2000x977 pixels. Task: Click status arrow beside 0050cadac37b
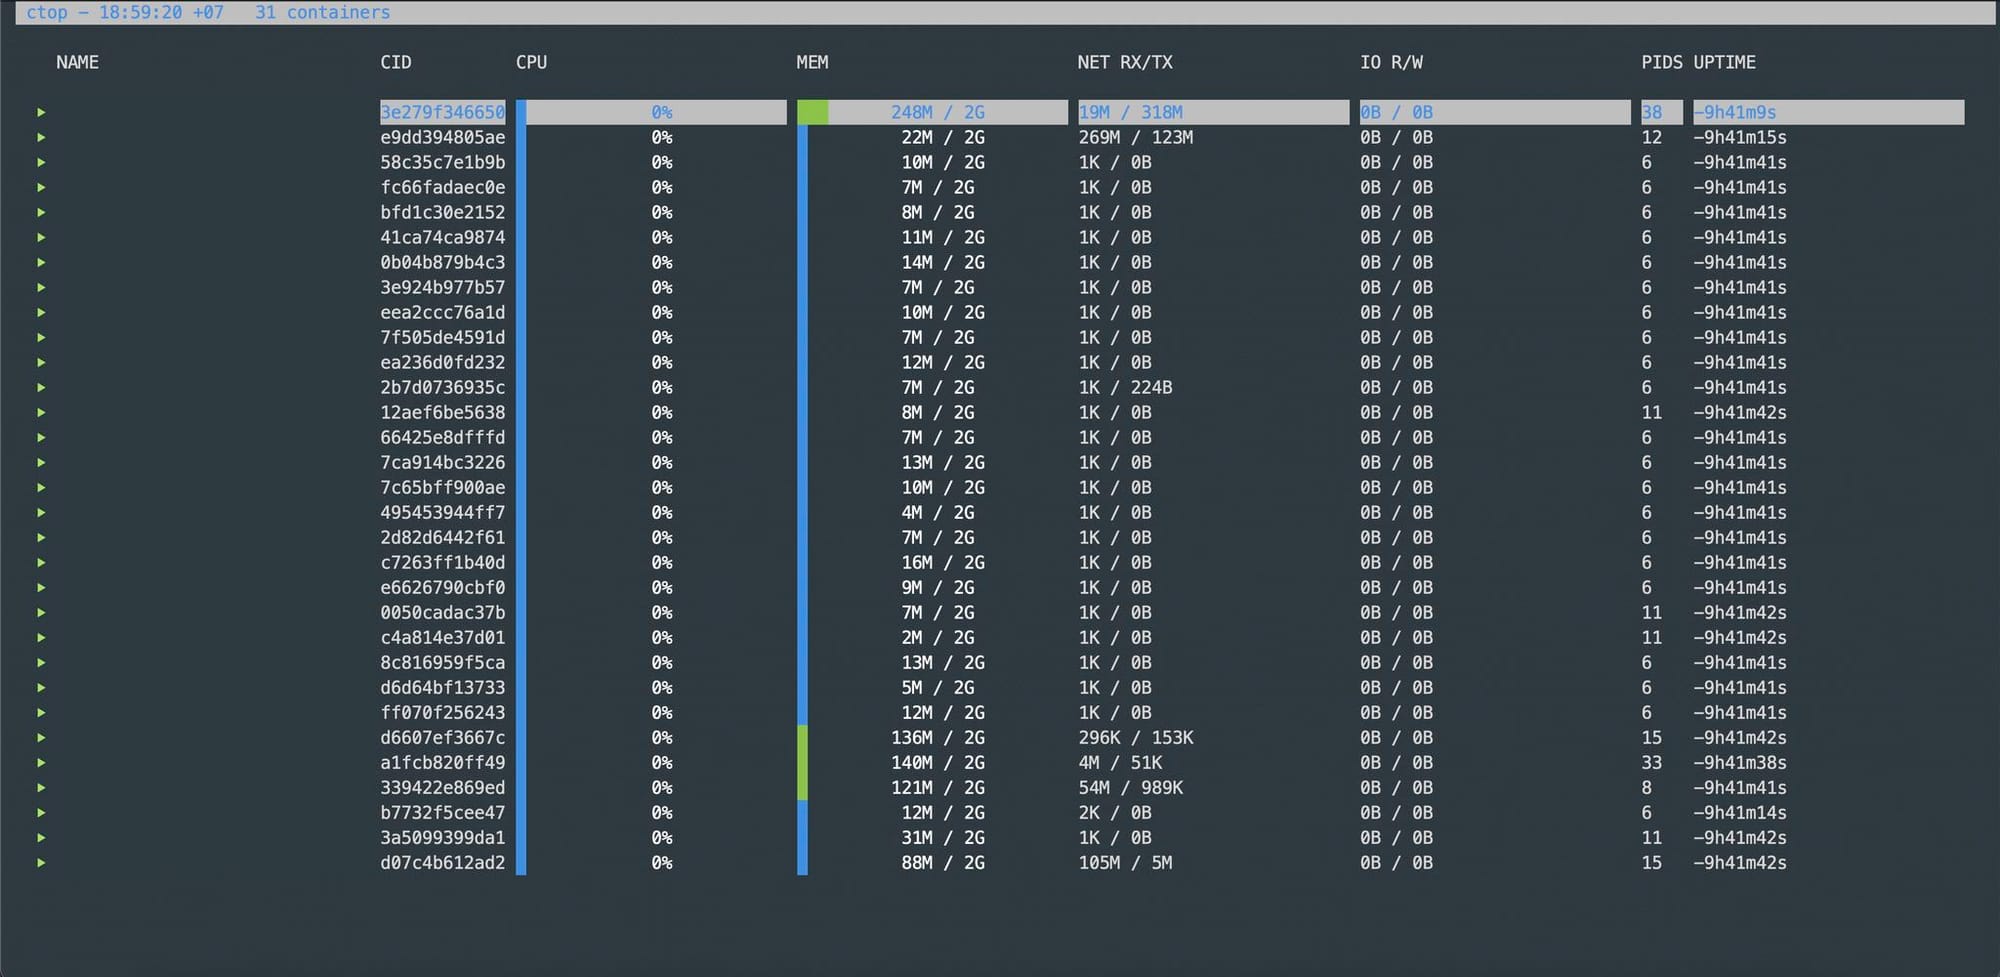click(41, 612)
